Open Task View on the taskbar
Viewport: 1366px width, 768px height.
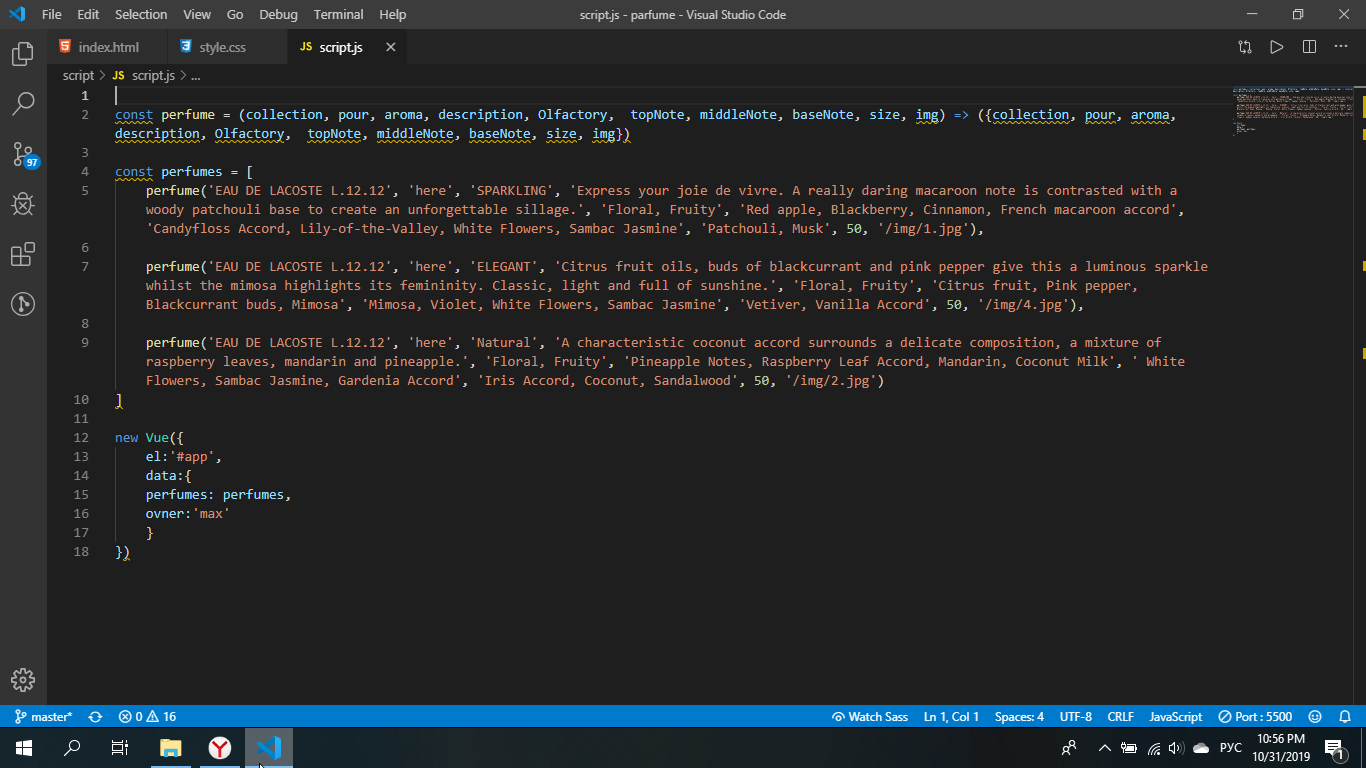(120, 748)
